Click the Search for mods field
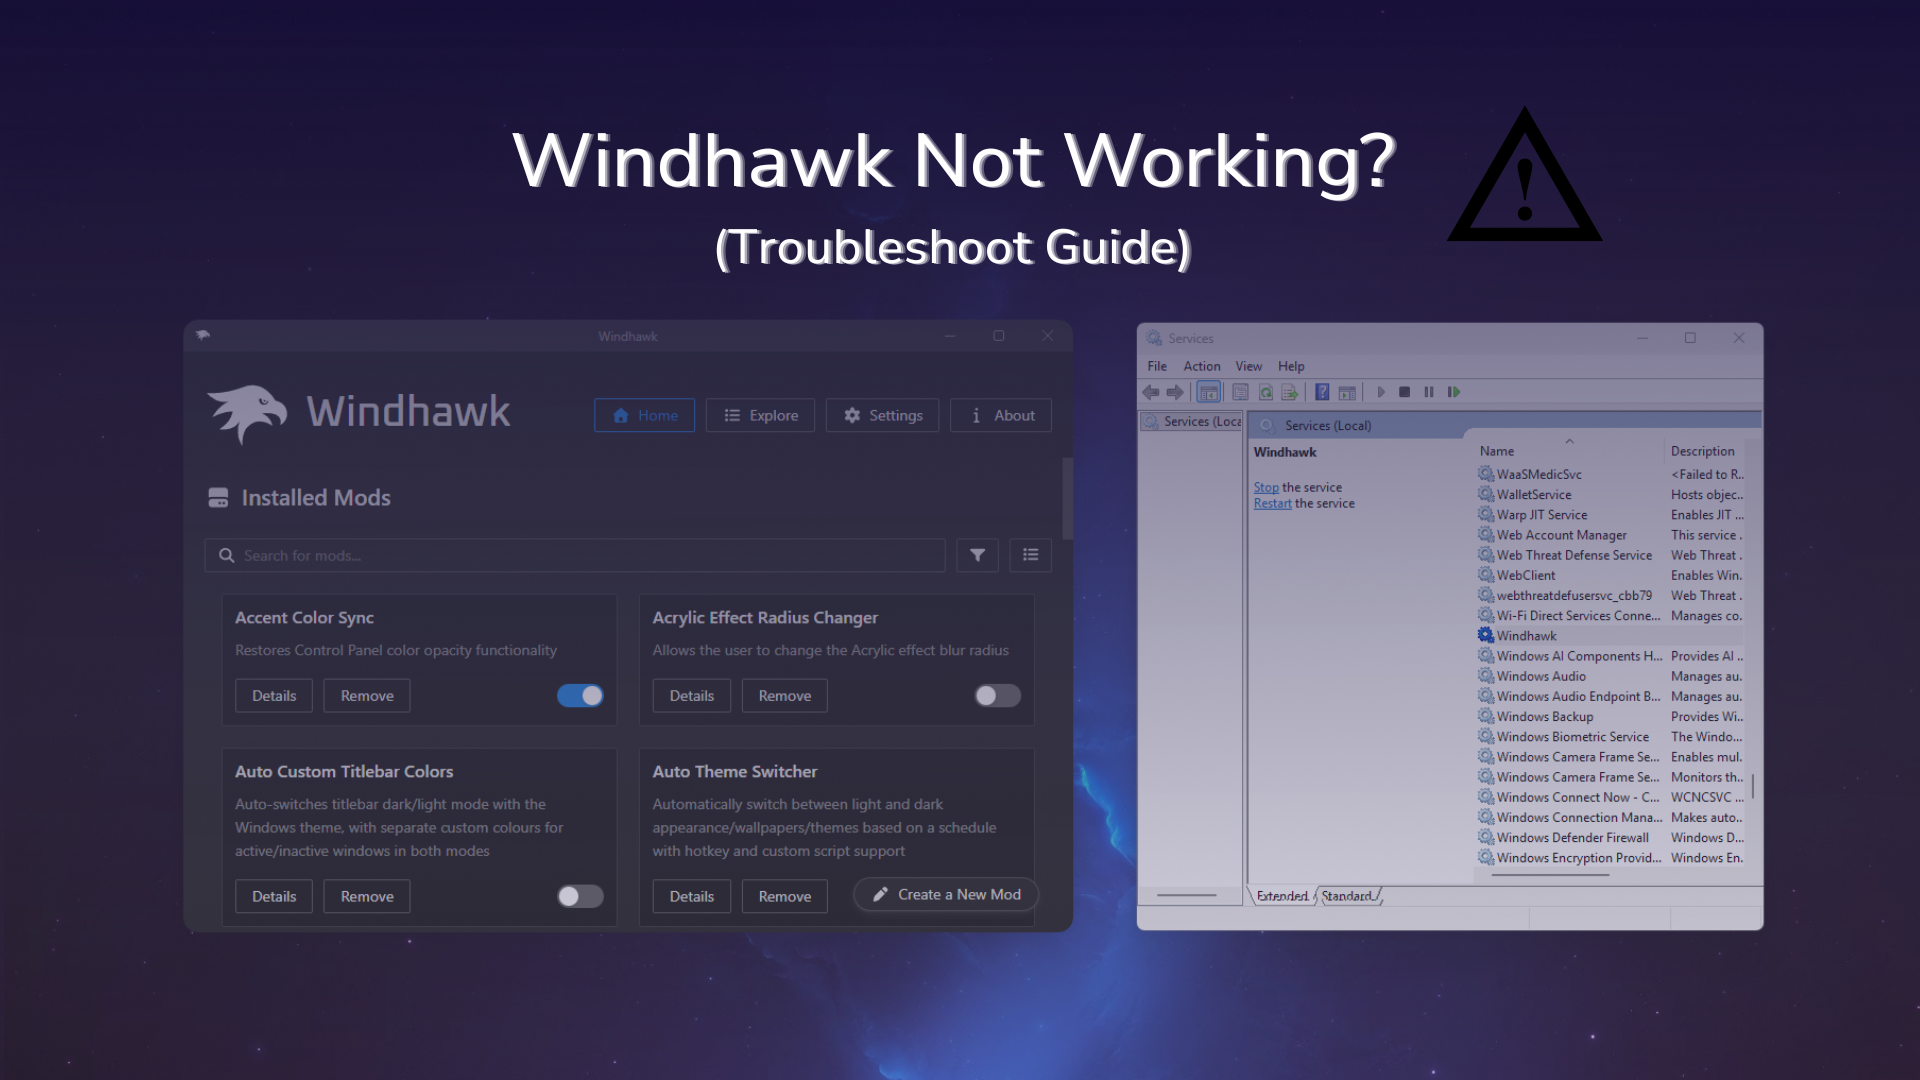 coord(575,555)
